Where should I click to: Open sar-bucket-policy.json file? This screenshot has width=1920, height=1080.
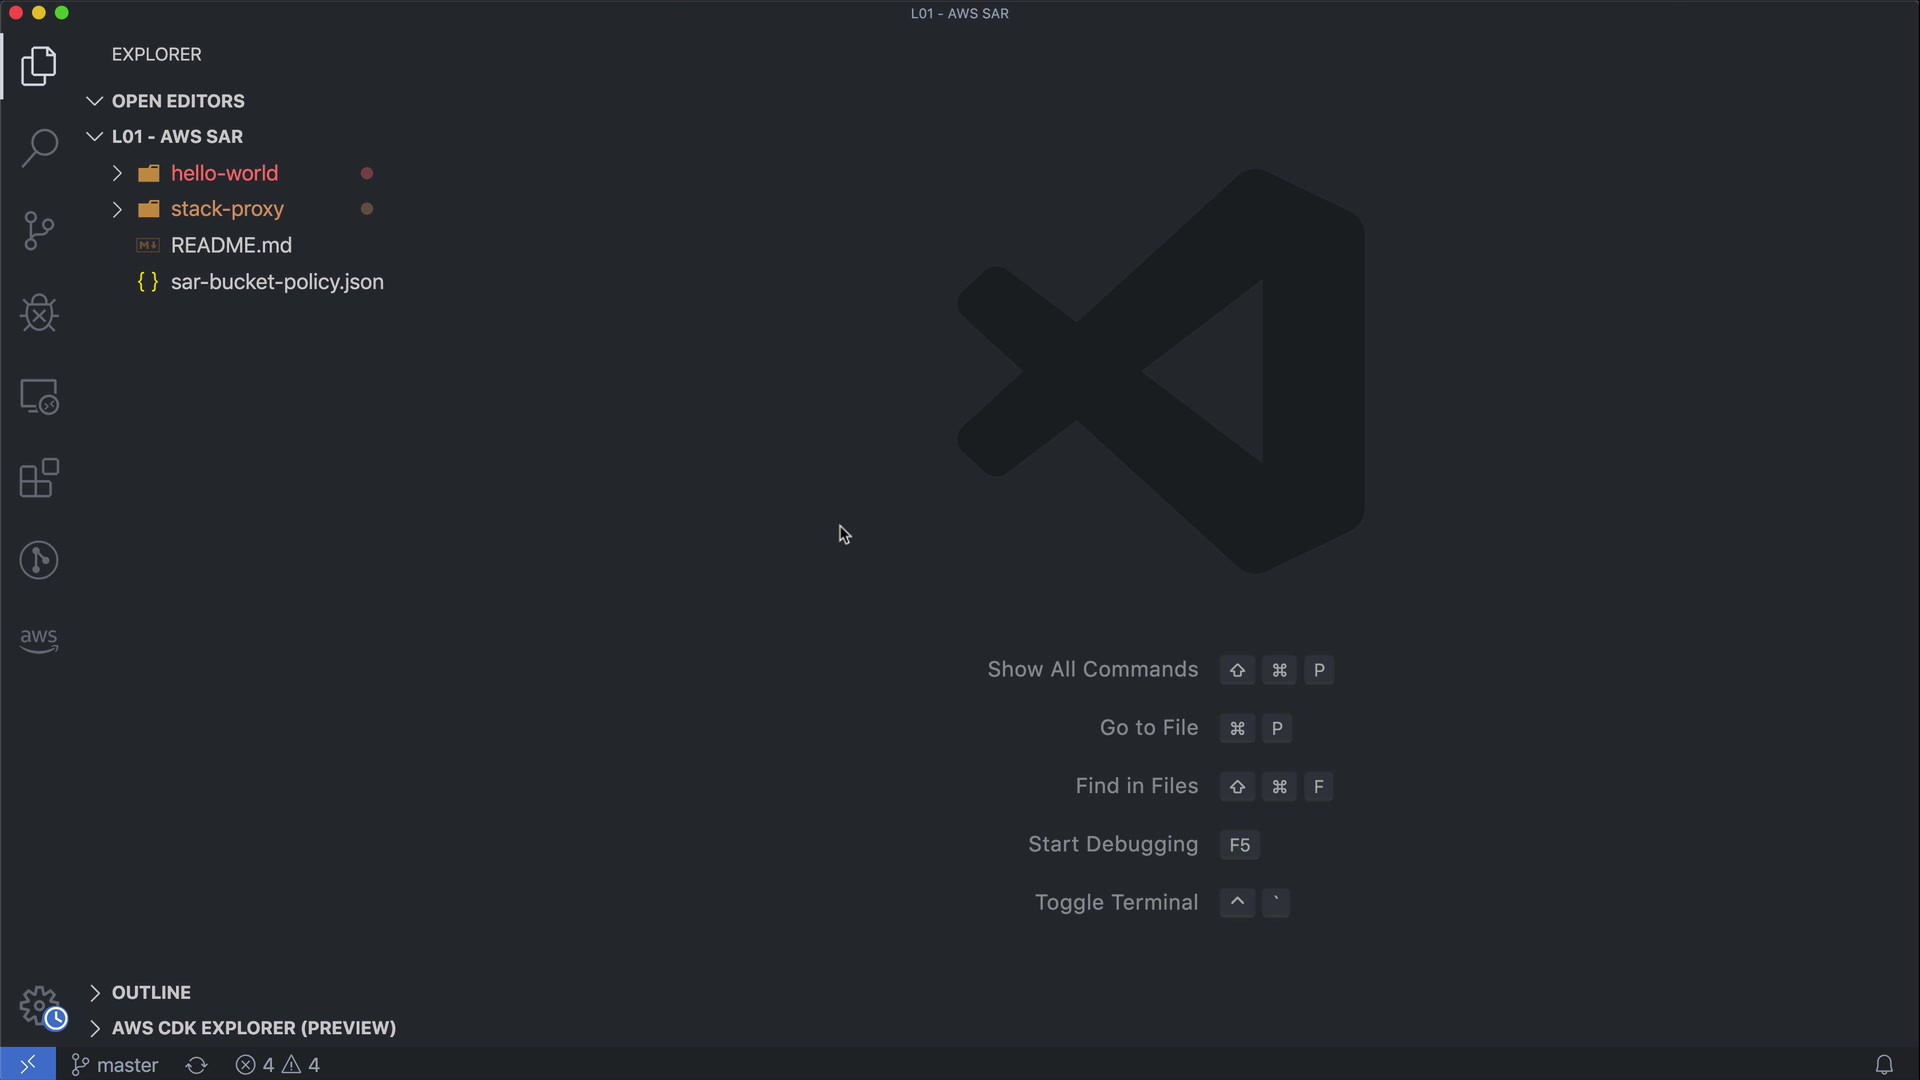click(277, 282)
